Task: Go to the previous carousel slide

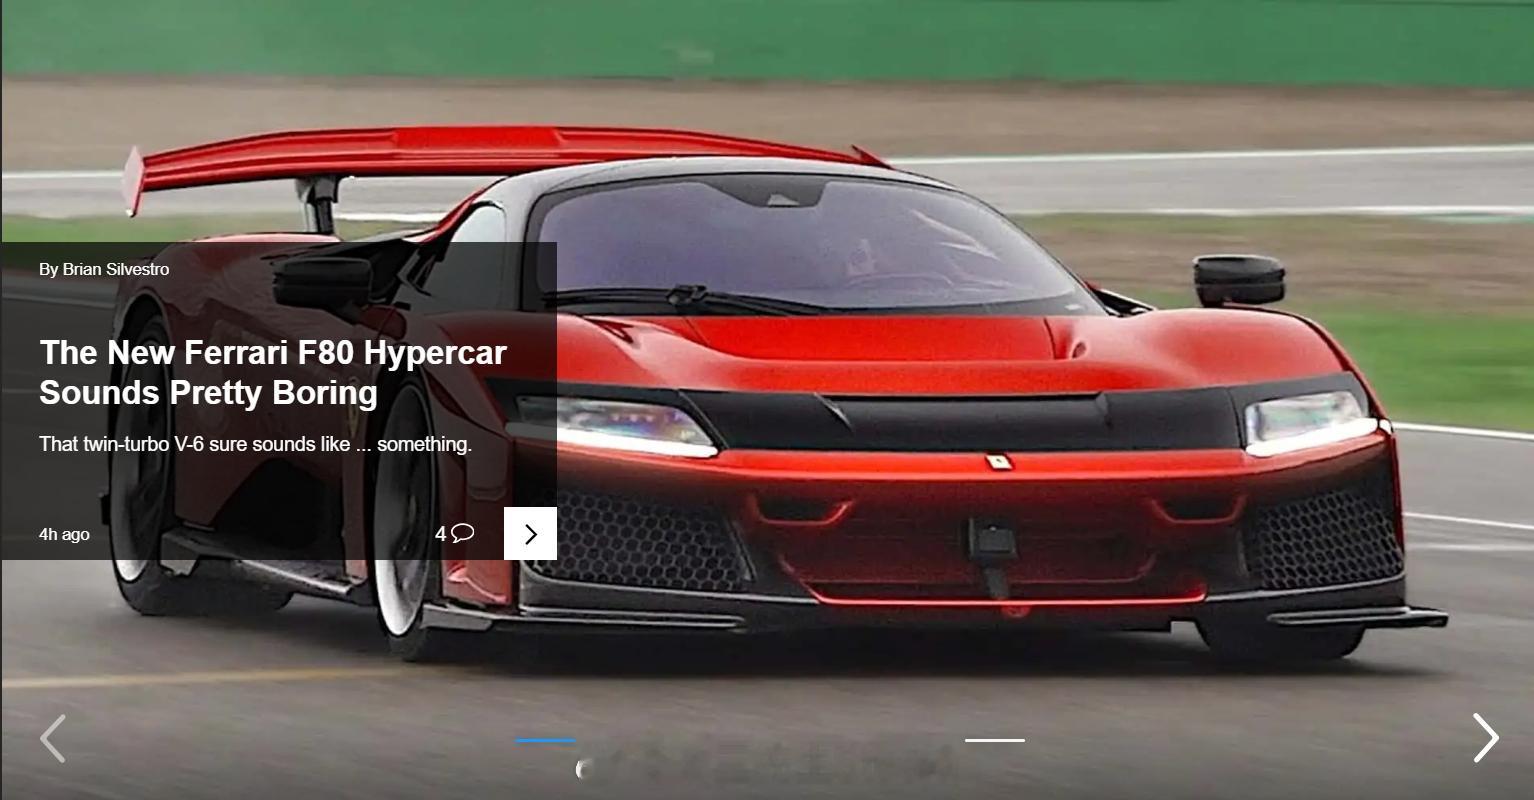Action: pos(52,738)
